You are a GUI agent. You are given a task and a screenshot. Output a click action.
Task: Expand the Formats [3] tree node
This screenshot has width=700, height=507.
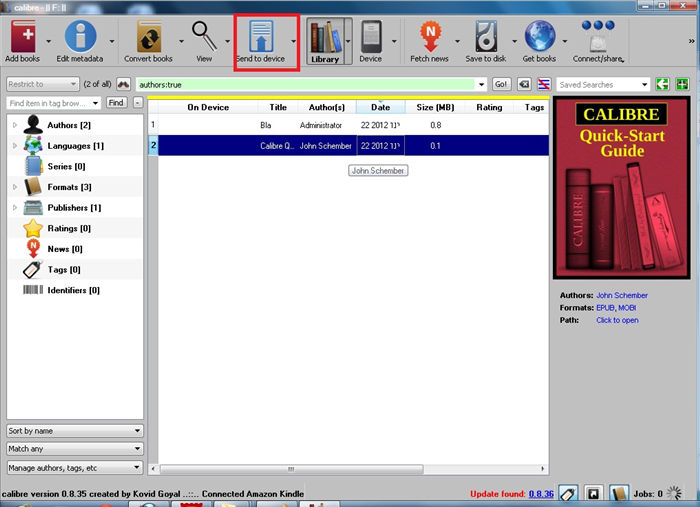[15, 187]
